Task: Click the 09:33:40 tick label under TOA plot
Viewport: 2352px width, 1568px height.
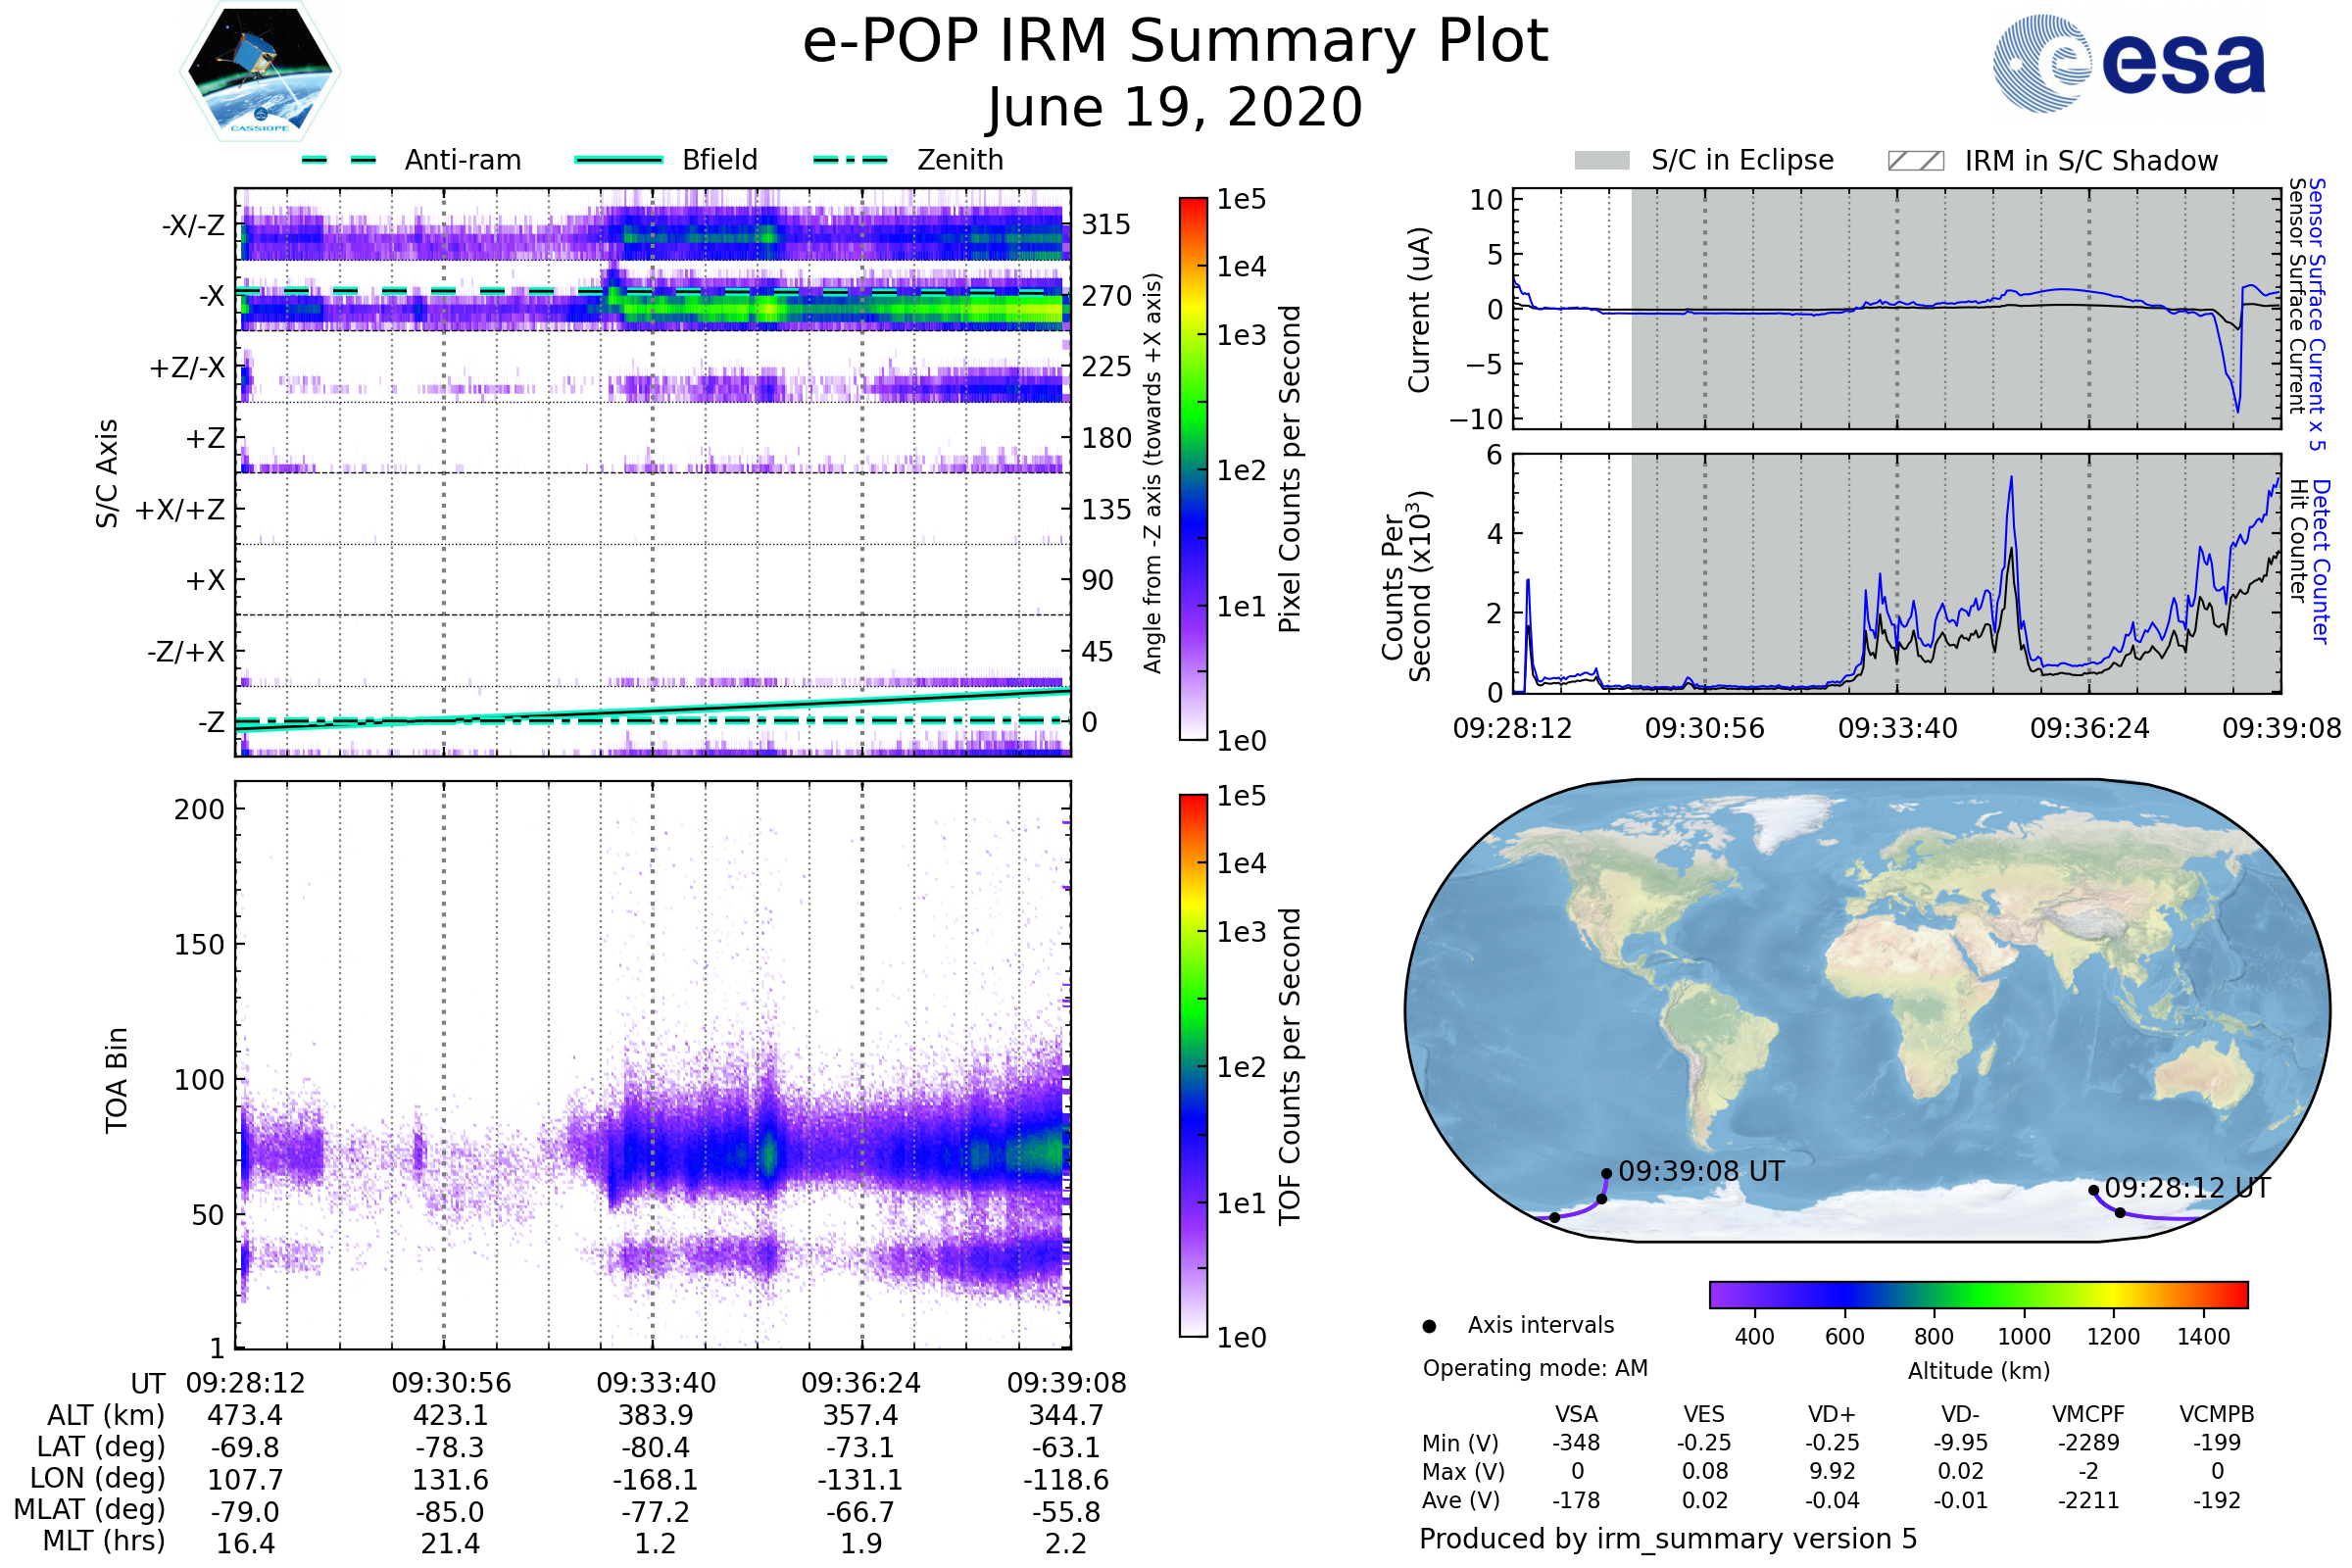Action: [x=655, y=1383]
